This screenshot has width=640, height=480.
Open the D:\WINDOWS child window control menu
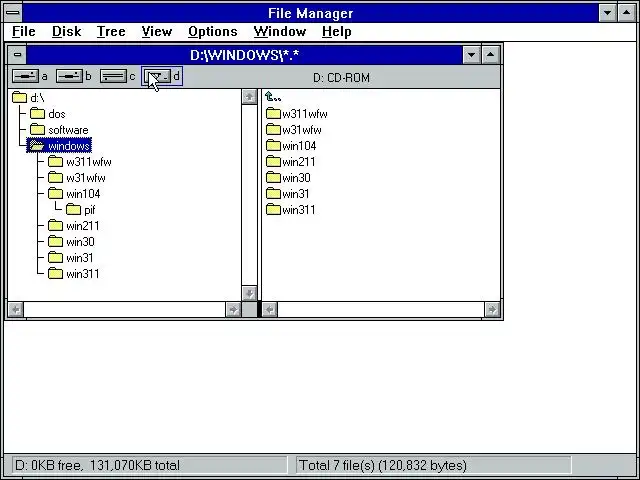(x=17, y=54)
